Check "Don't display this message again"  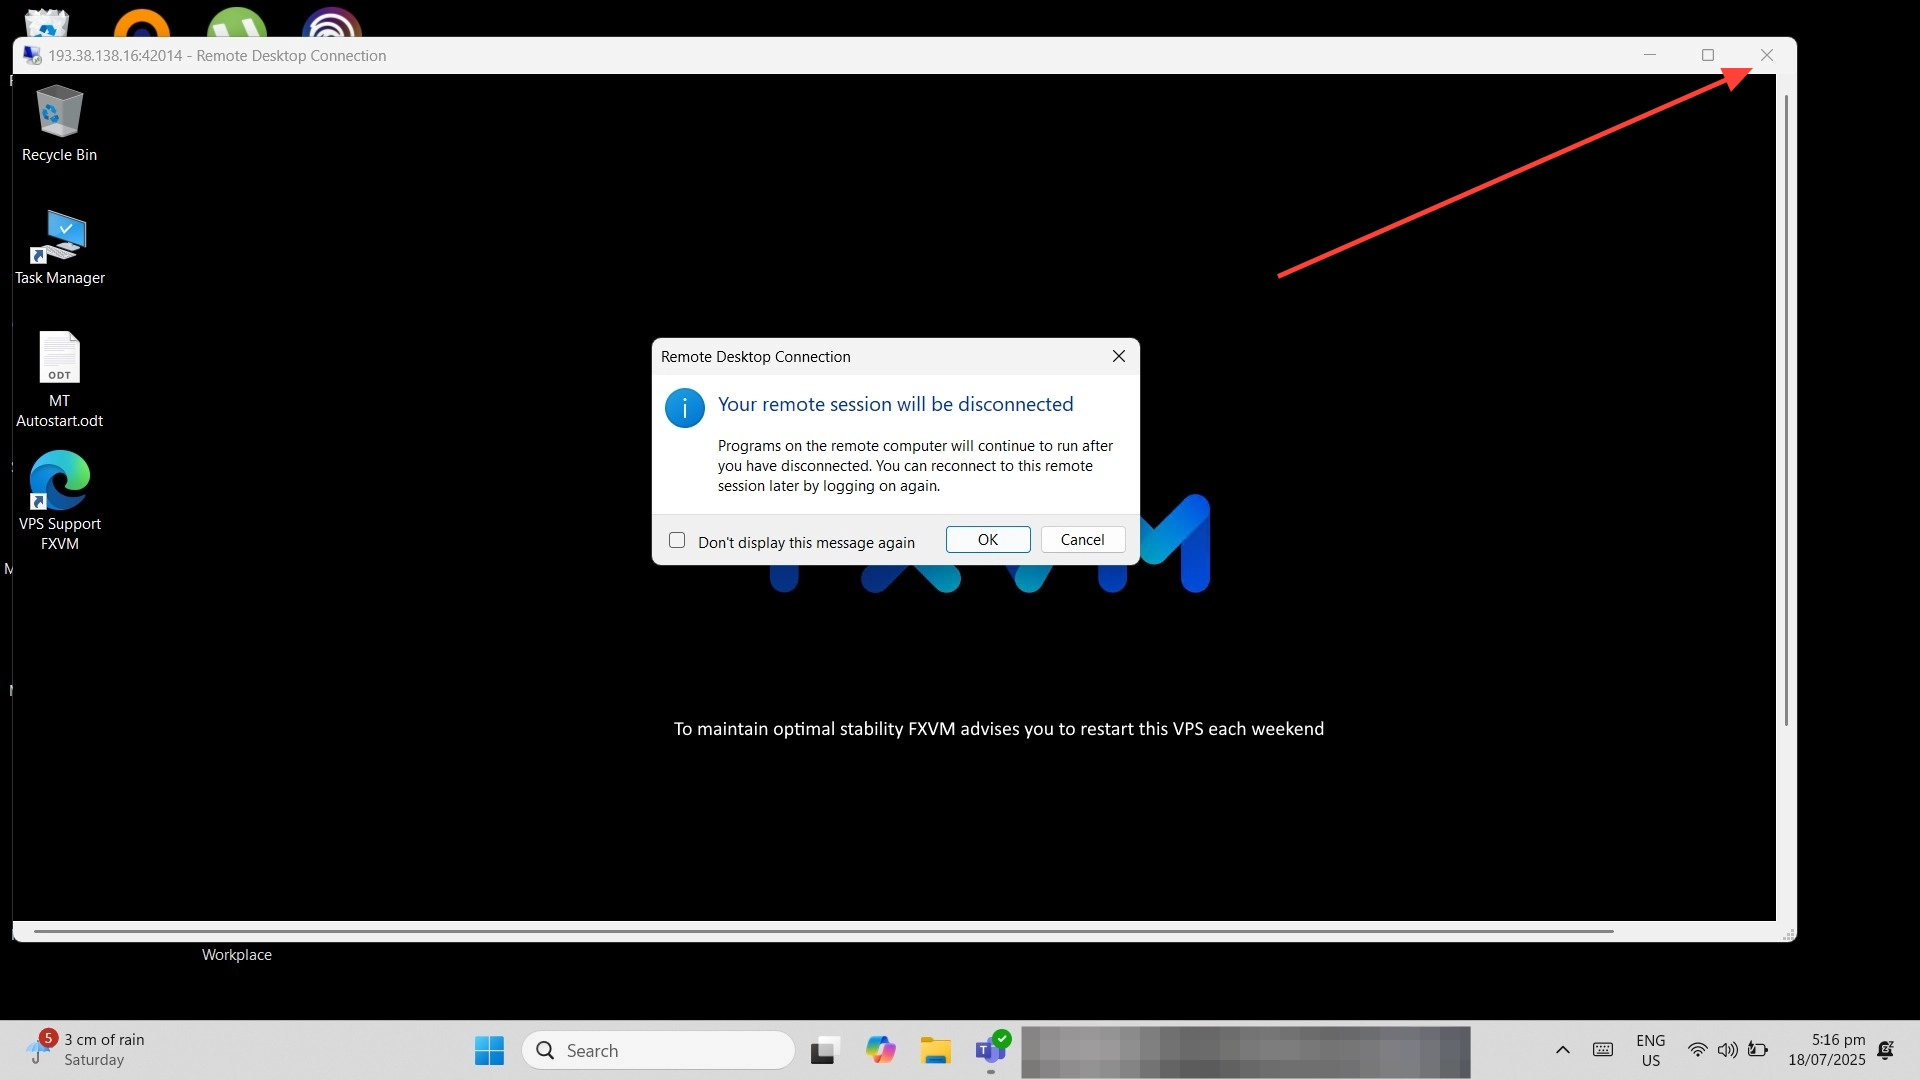pos(677,540)
